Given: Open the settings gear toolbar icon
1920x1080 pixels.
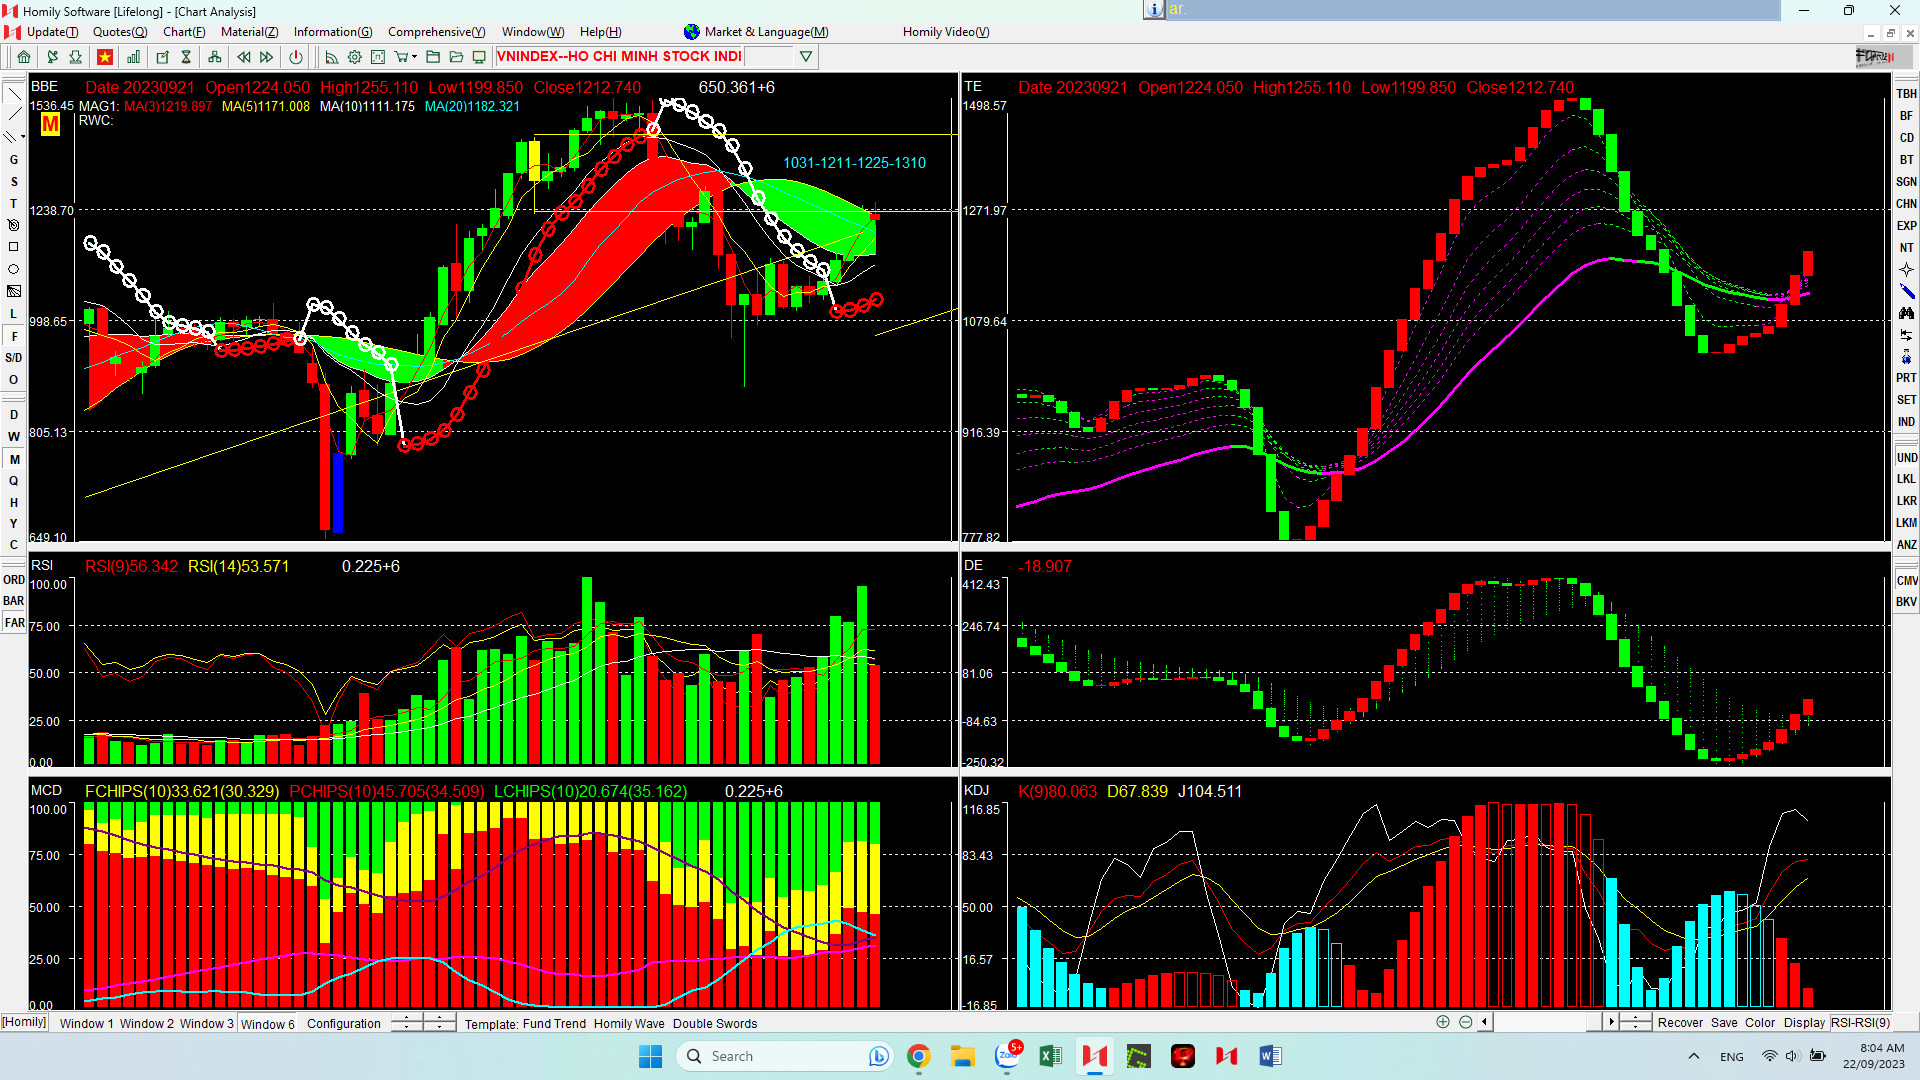Looking at the screenshot, I should point(354,57).
